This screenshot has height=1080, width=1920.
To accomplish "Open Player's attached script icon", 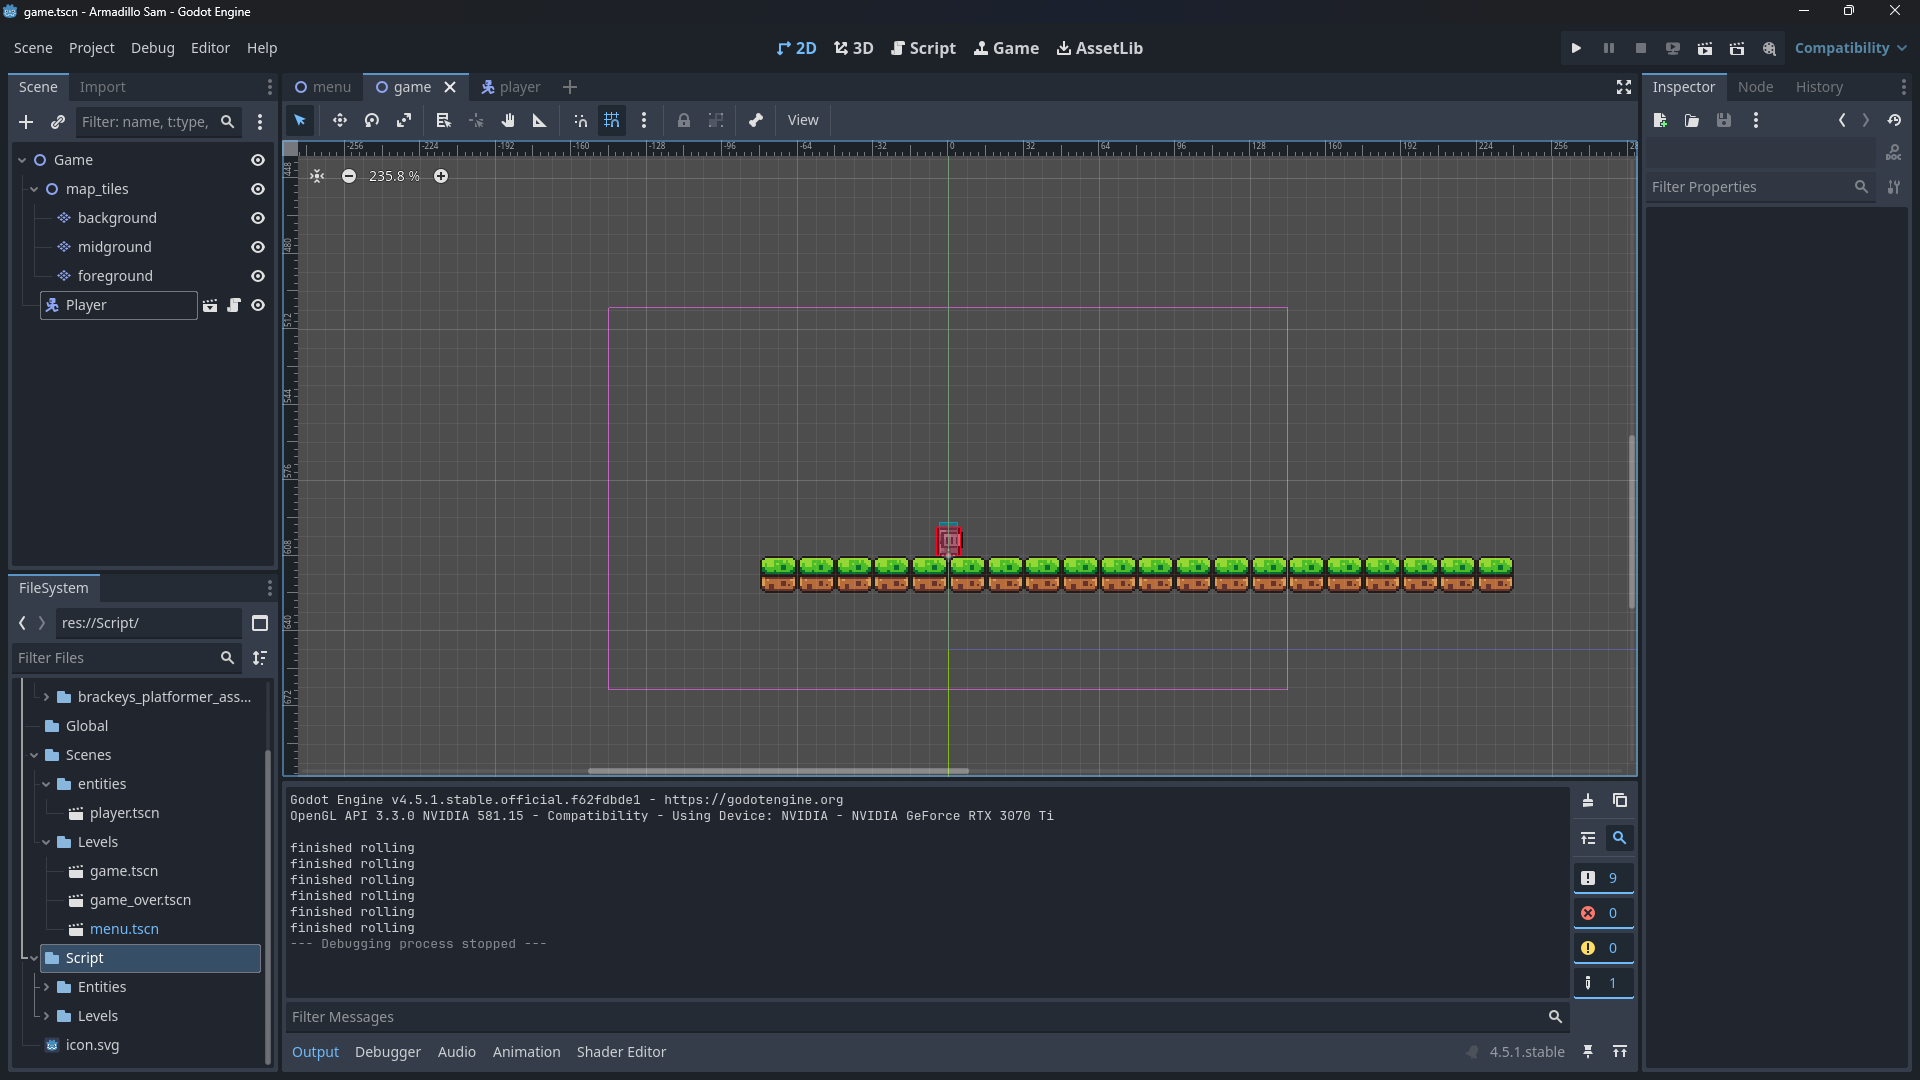I will click(234, 305).
